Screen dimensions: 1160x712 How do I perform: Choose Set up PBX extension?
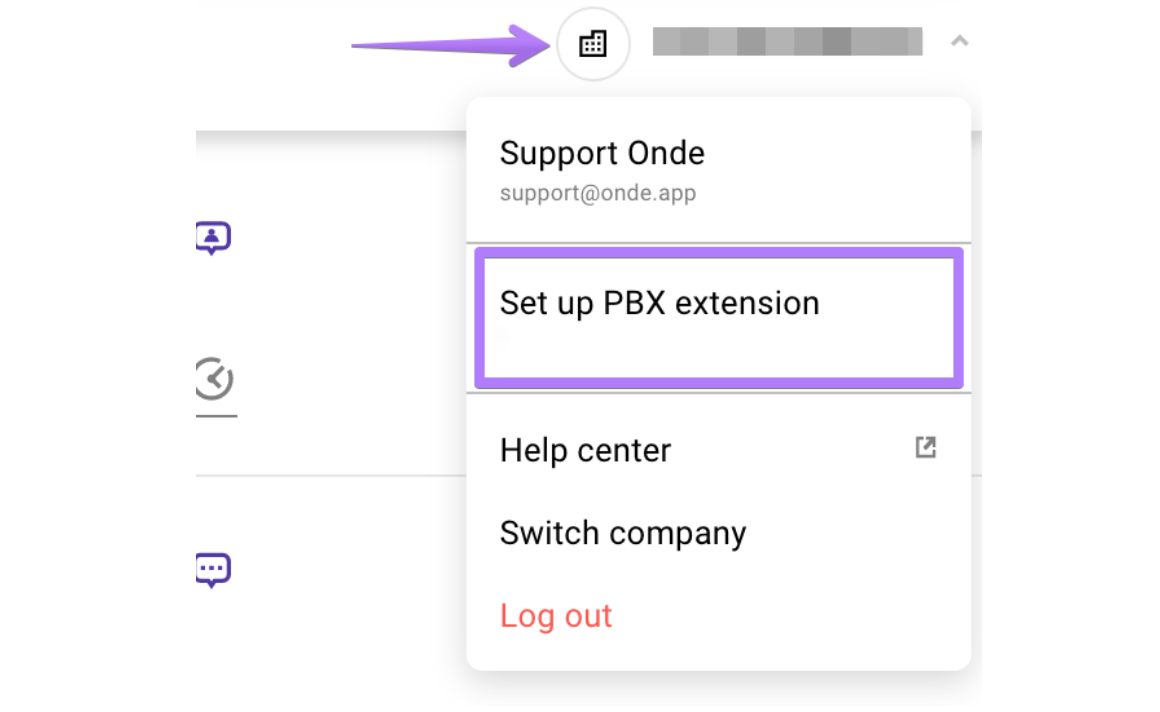pyautogui.click(x=659, y=303)
